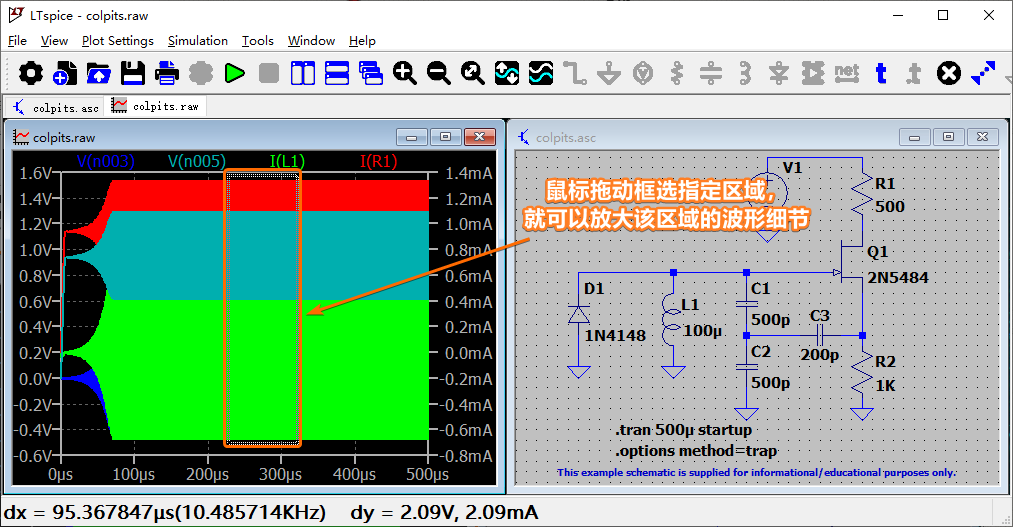Add blue text tool

pos(881,73)
